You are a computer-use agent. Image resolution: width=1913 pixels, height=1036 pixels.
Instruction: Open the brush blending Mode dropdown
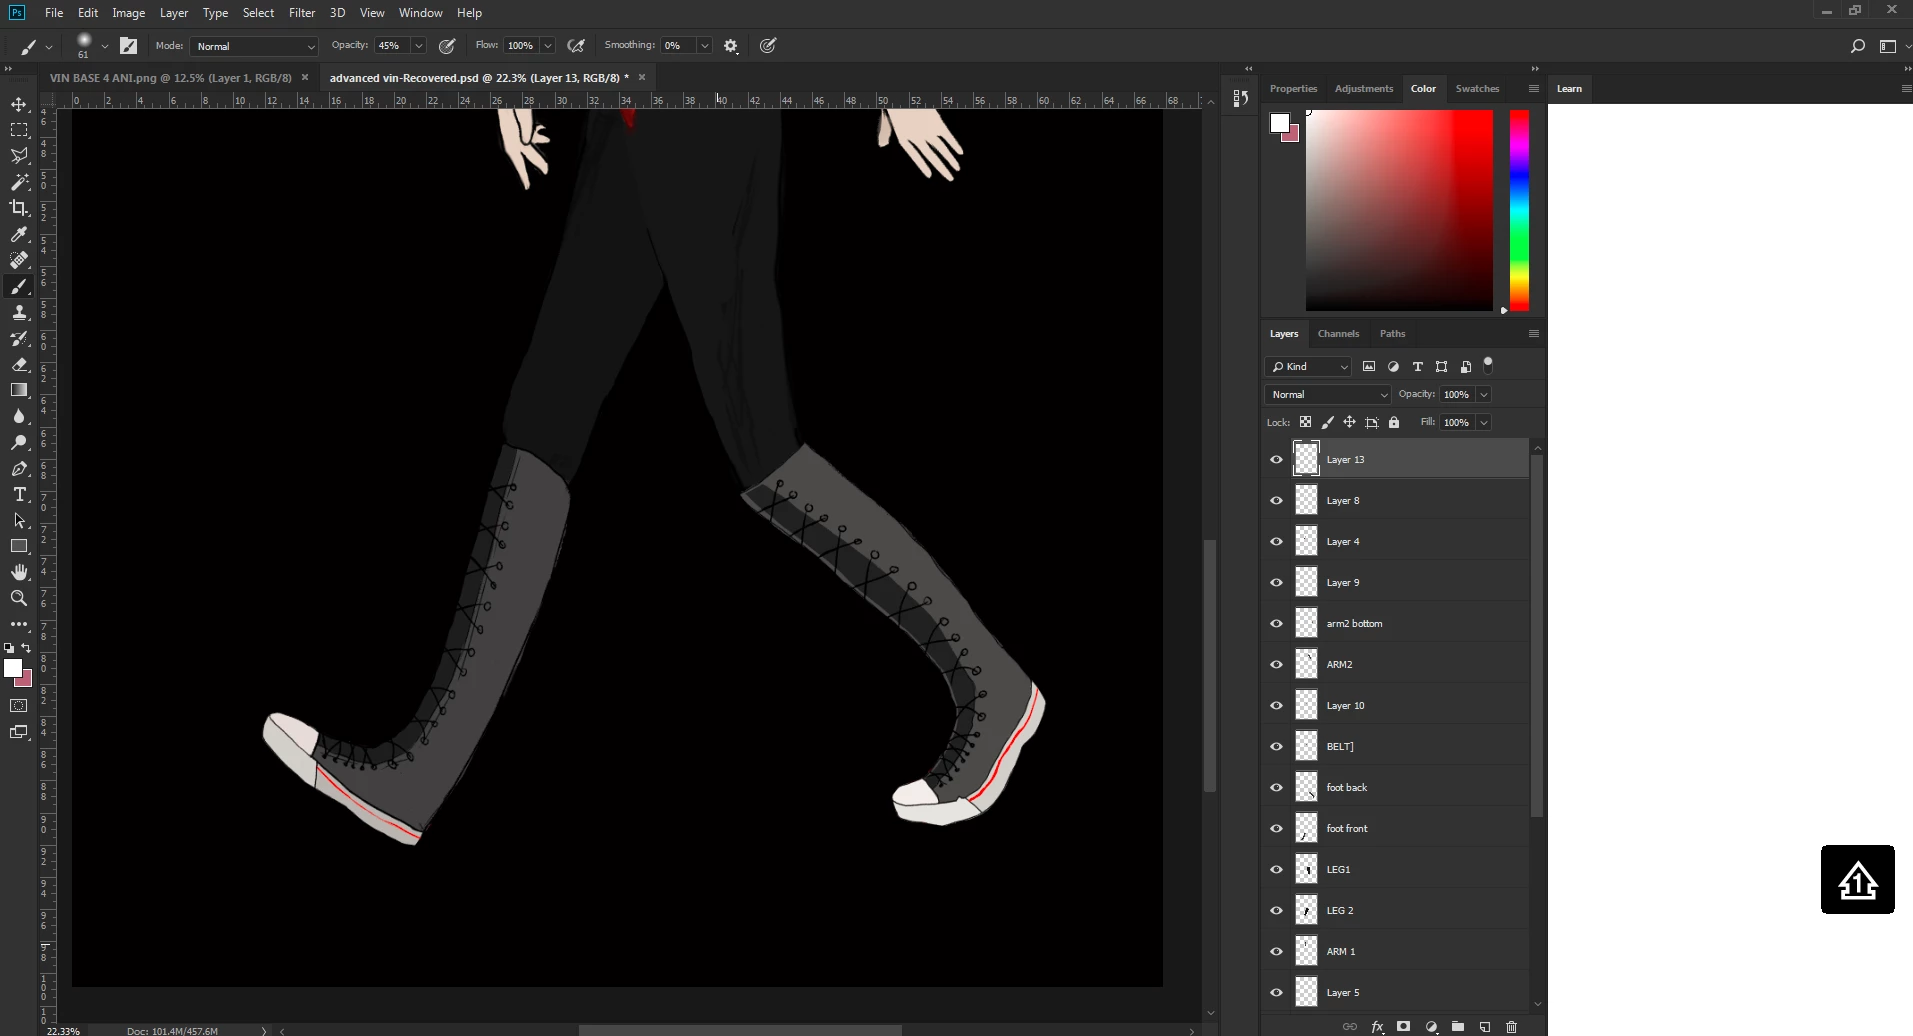click(x=255, y=46)
